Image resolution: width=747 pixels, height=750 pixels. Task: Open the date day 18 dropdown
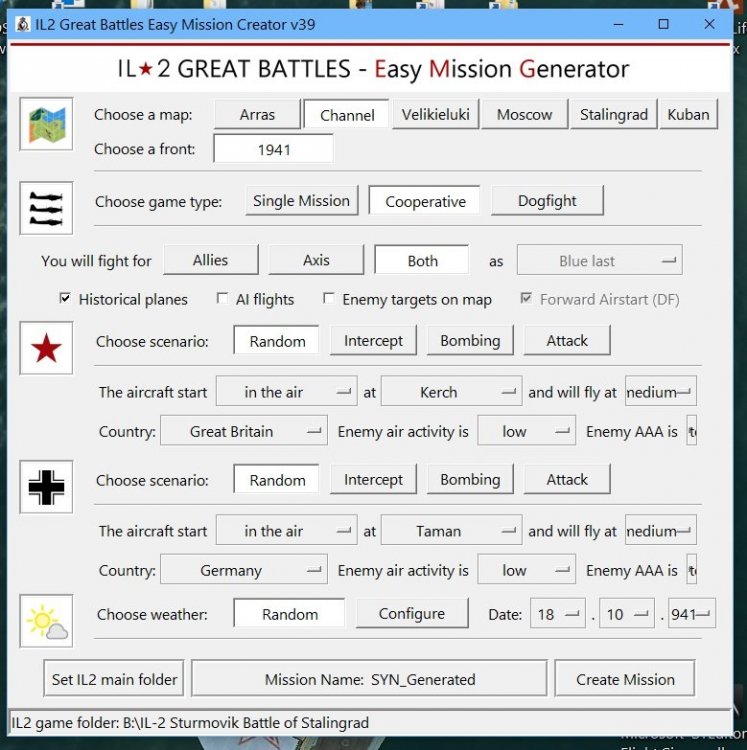(558, 613)
